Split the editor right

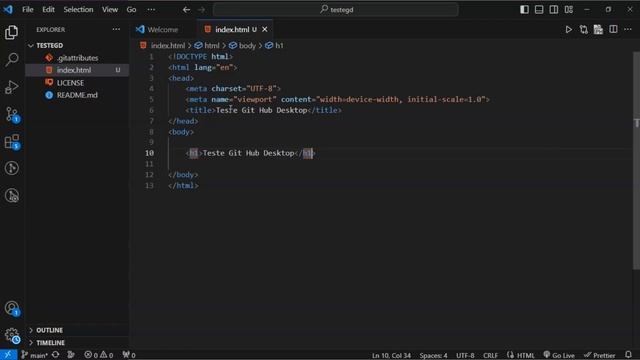click(x=613, y=29)
